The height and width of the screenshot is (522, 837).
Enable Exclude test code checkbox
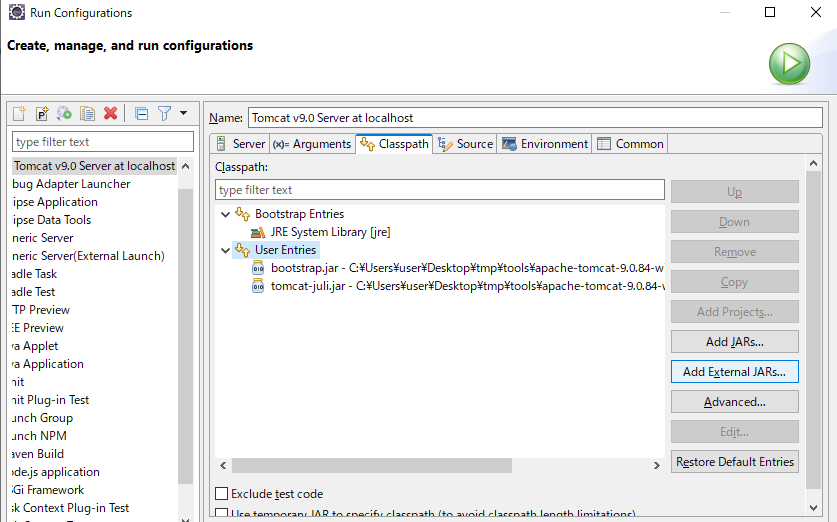click(221, 493)
